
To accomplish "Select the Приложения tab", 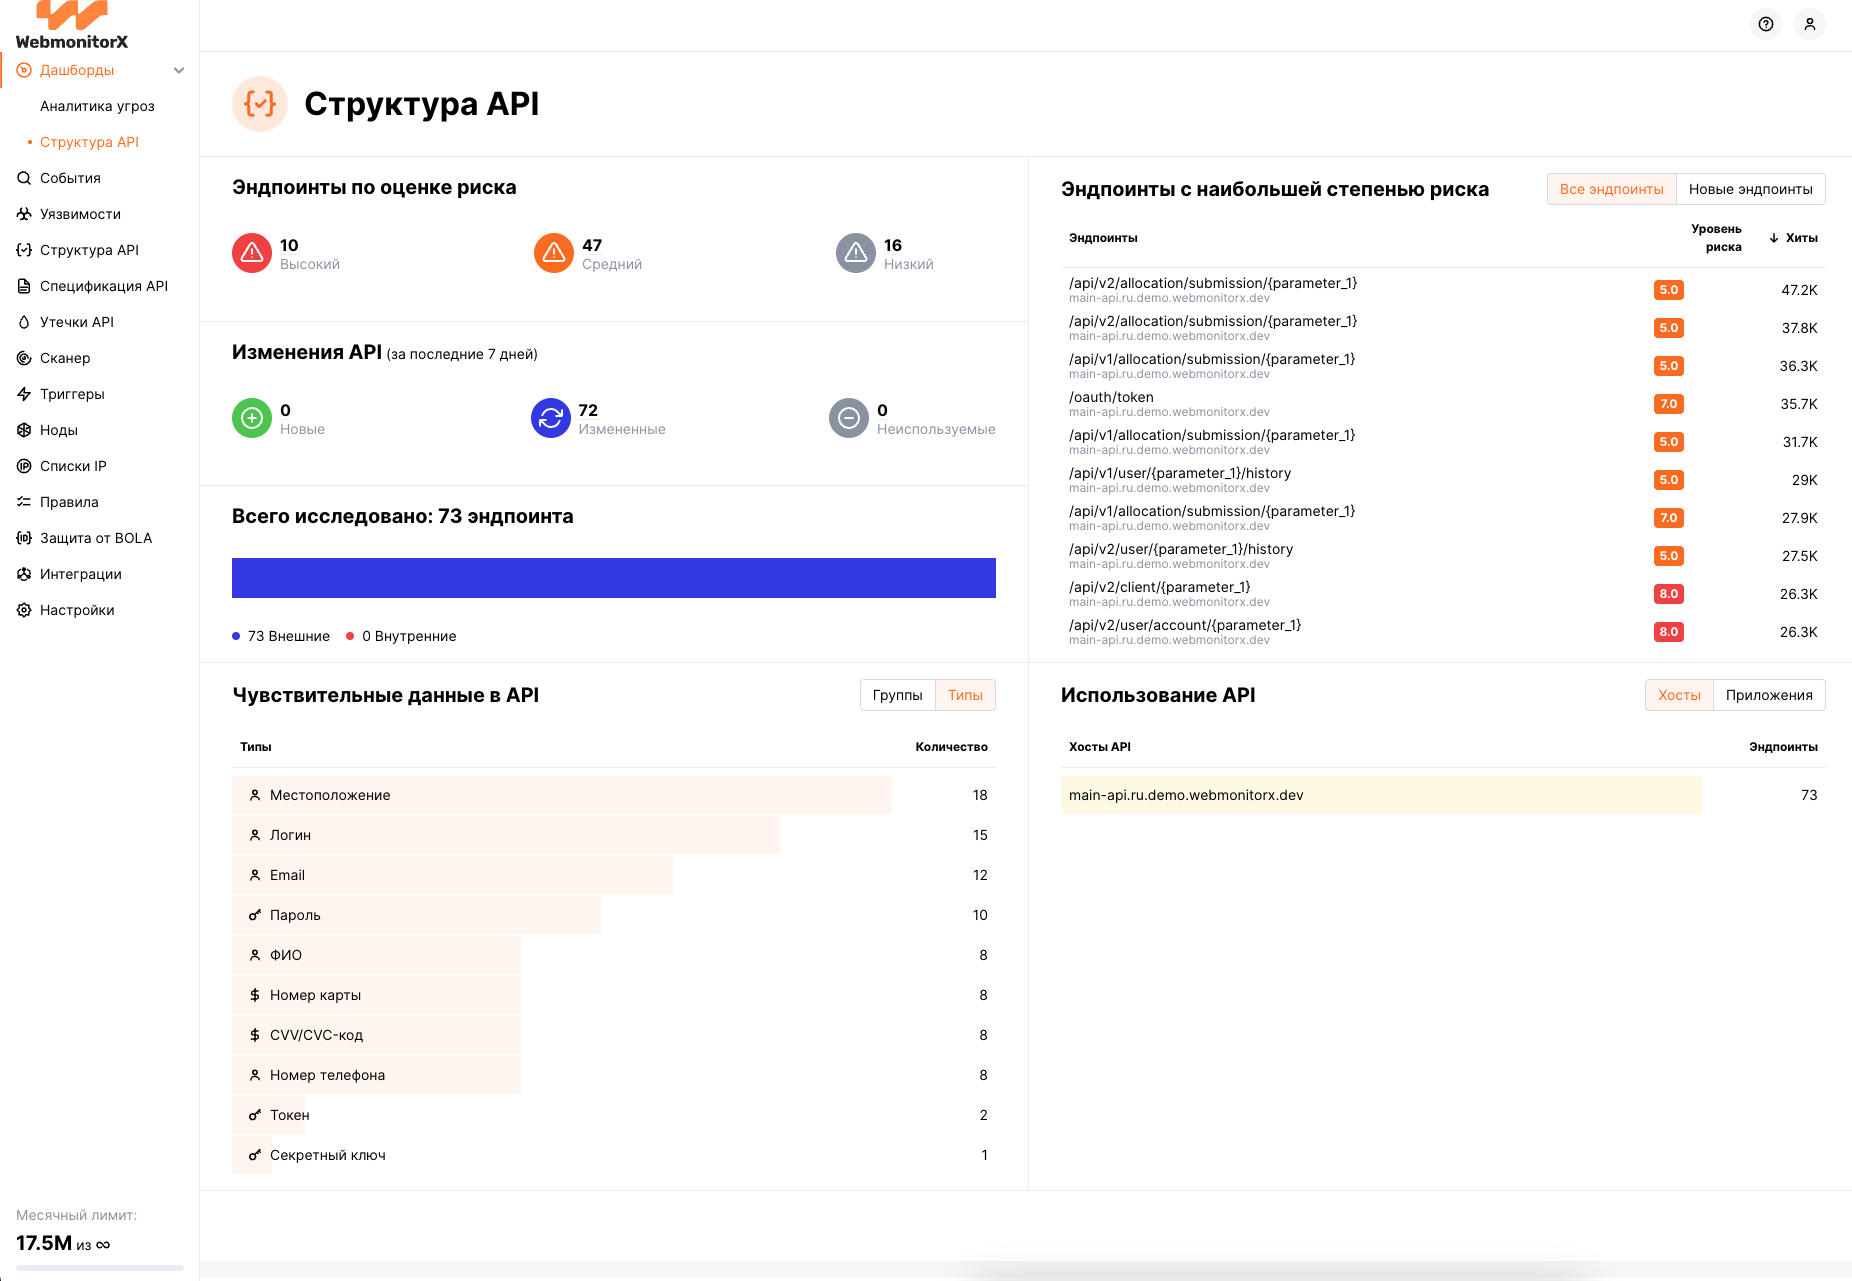I will 1769,695.
